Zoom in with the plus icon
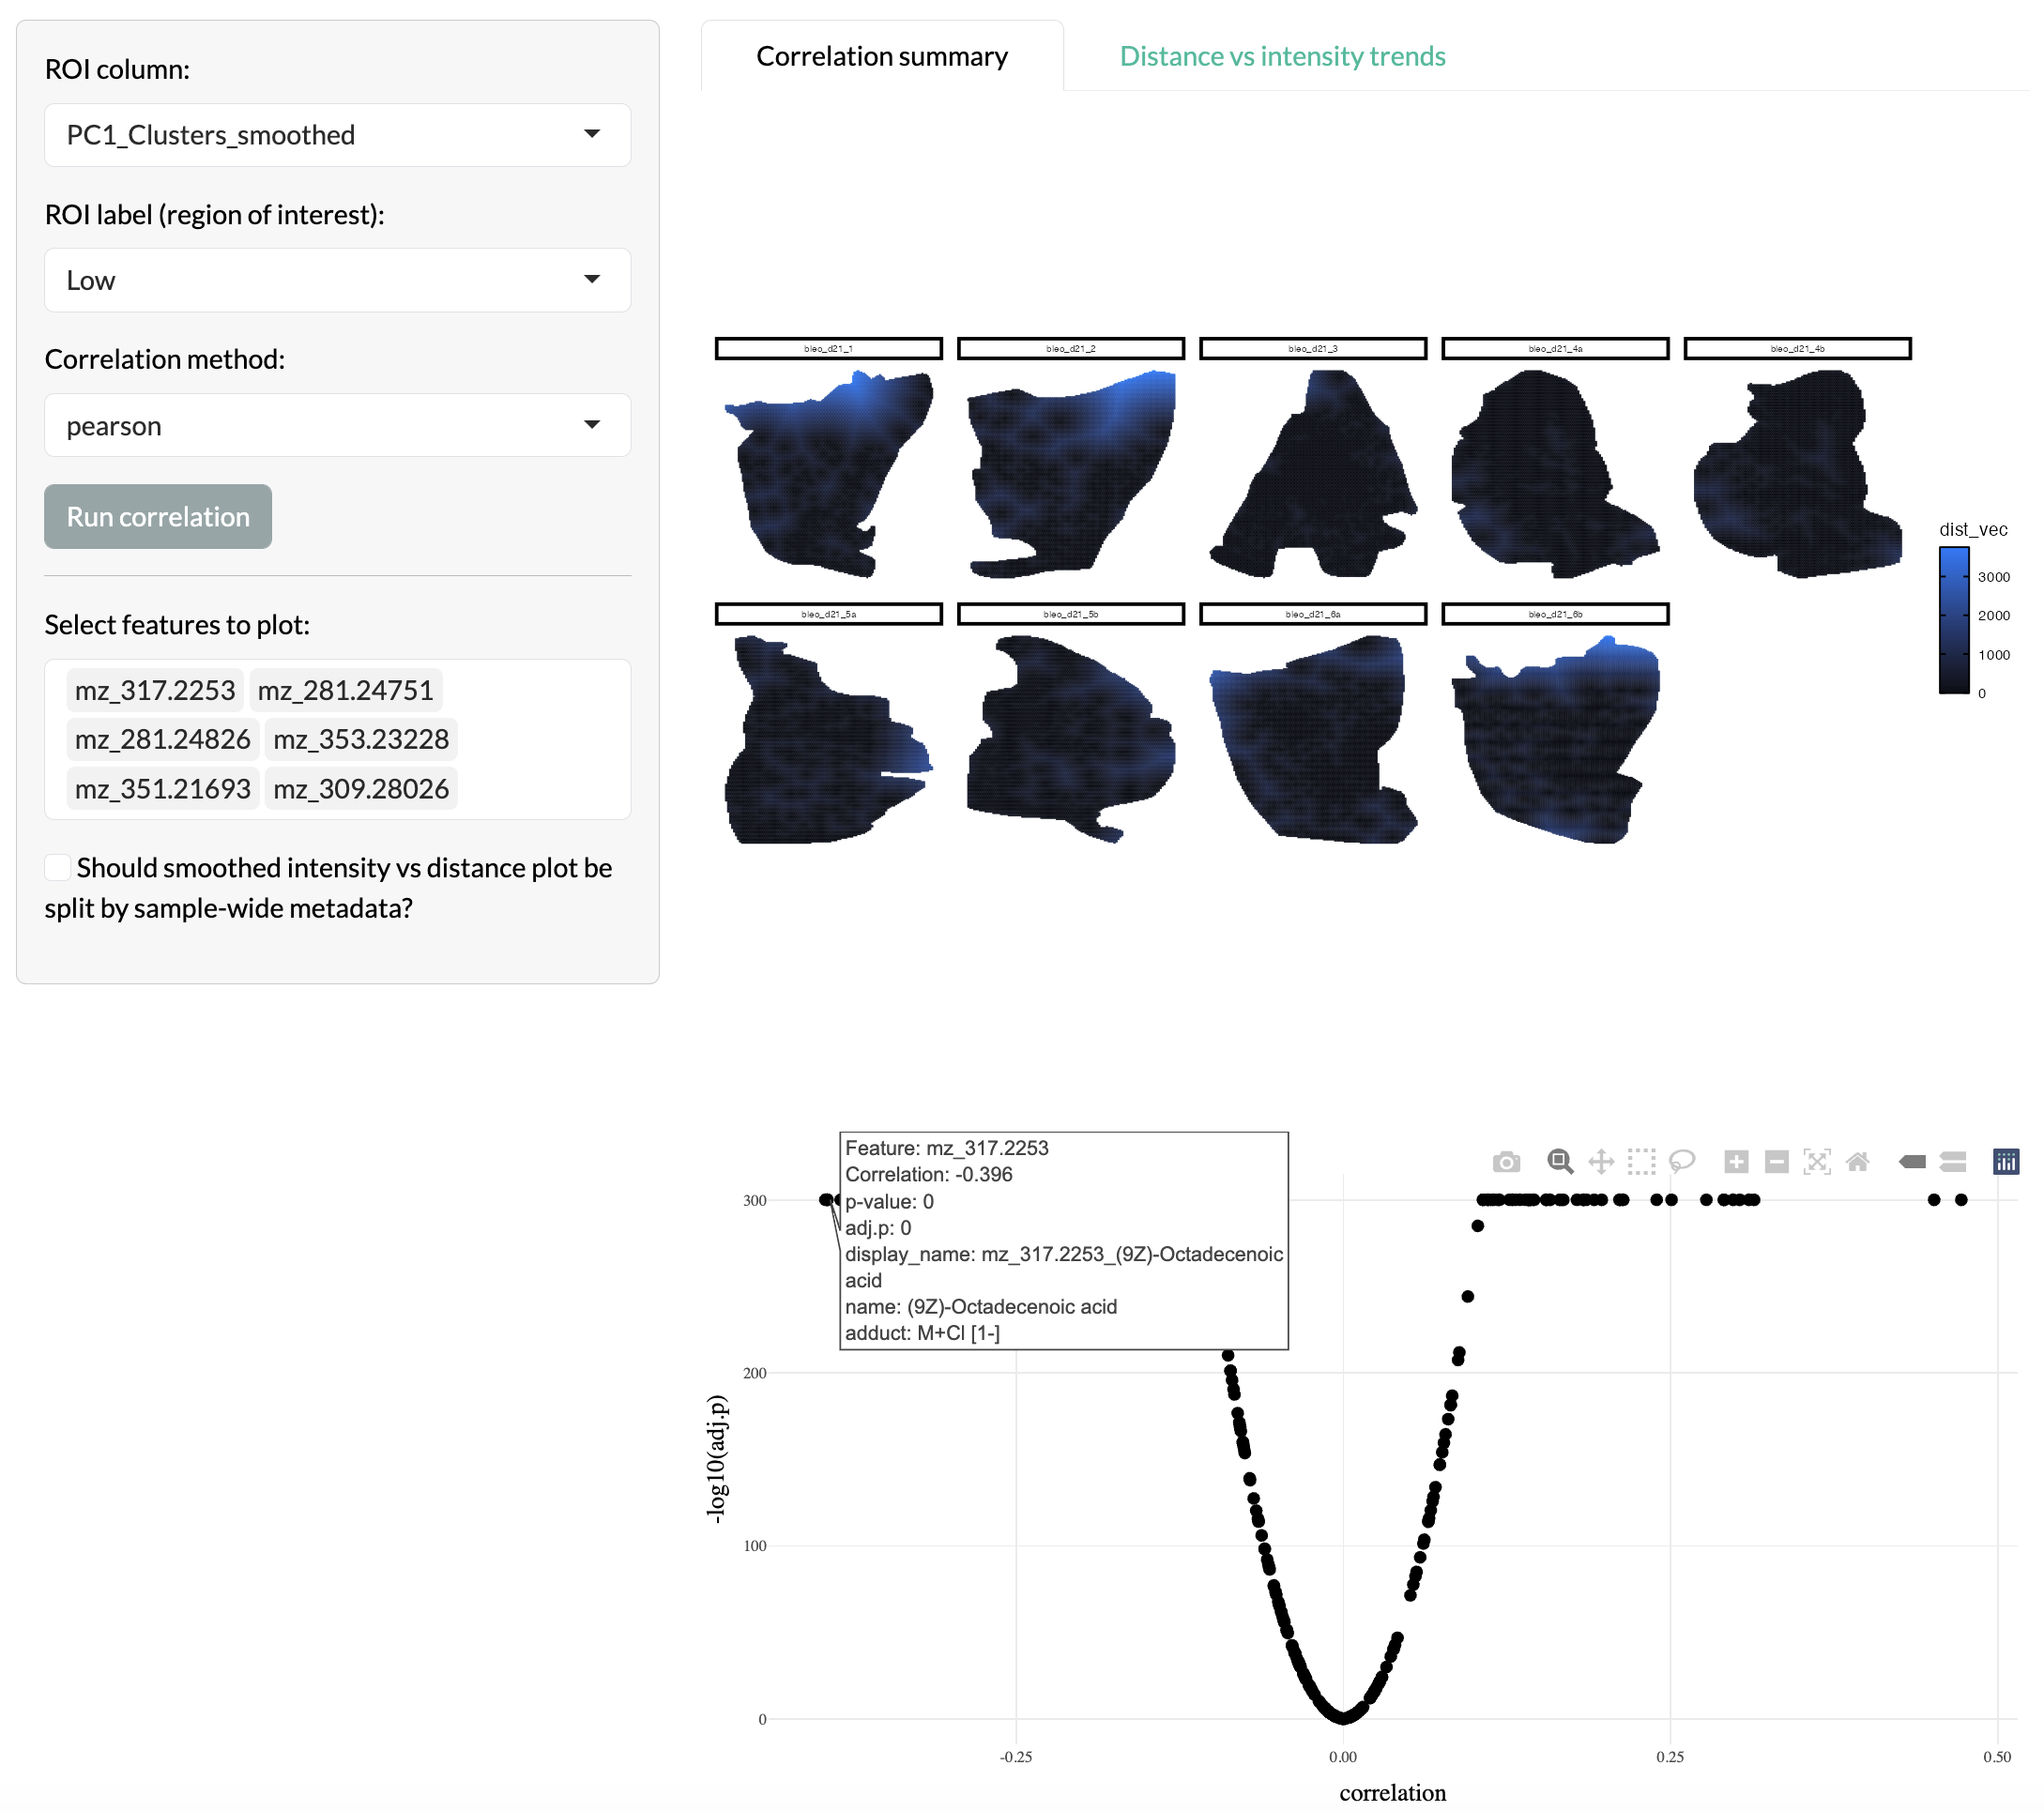The width and height of the screenshot is (2044, 1811). 1736,1161
